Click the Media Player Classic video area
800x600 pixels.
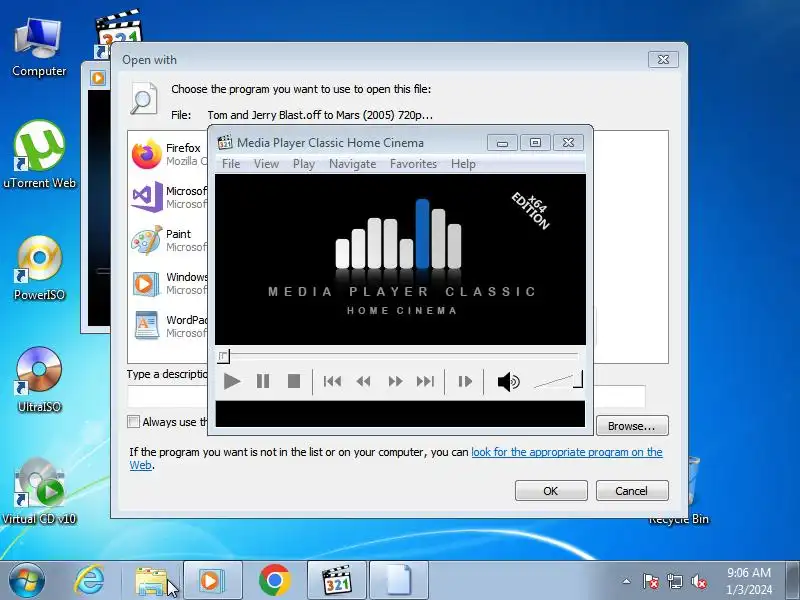click(x=400, y=260)
